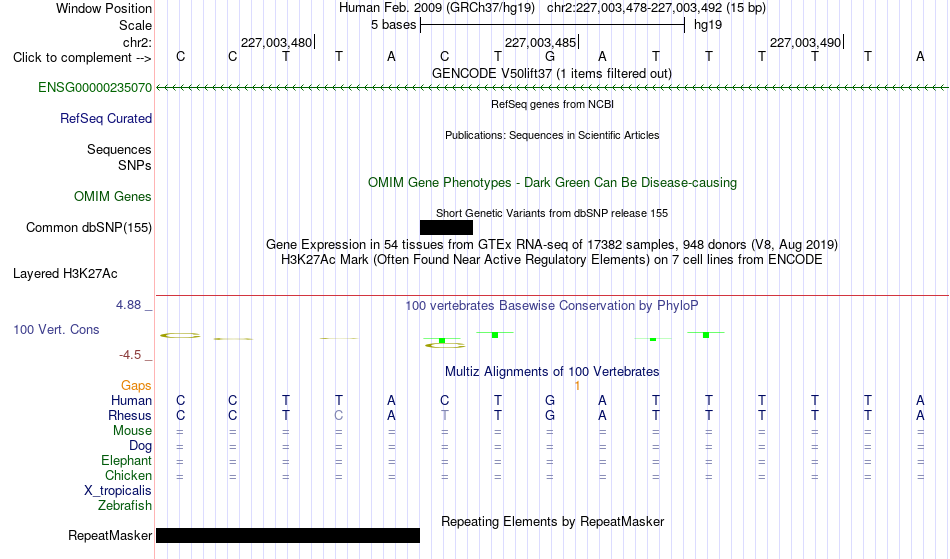This screenshot has height=559, width=950.
Task: Click 'RefSeq genes from NCBI' title
Action: pos(552,104)
